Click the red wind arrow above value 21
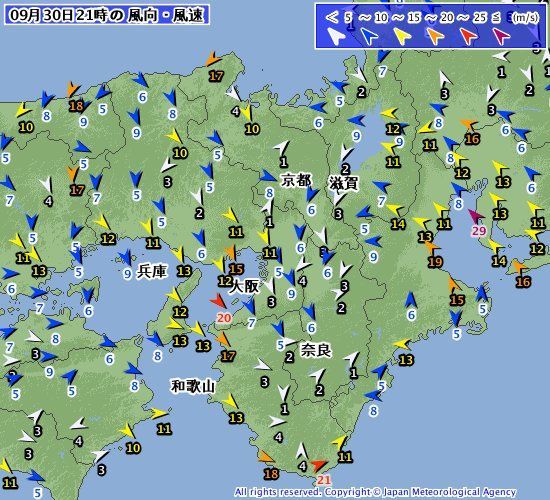The width and height of the screenshot is (550, 500). click(x=320, y=466)
